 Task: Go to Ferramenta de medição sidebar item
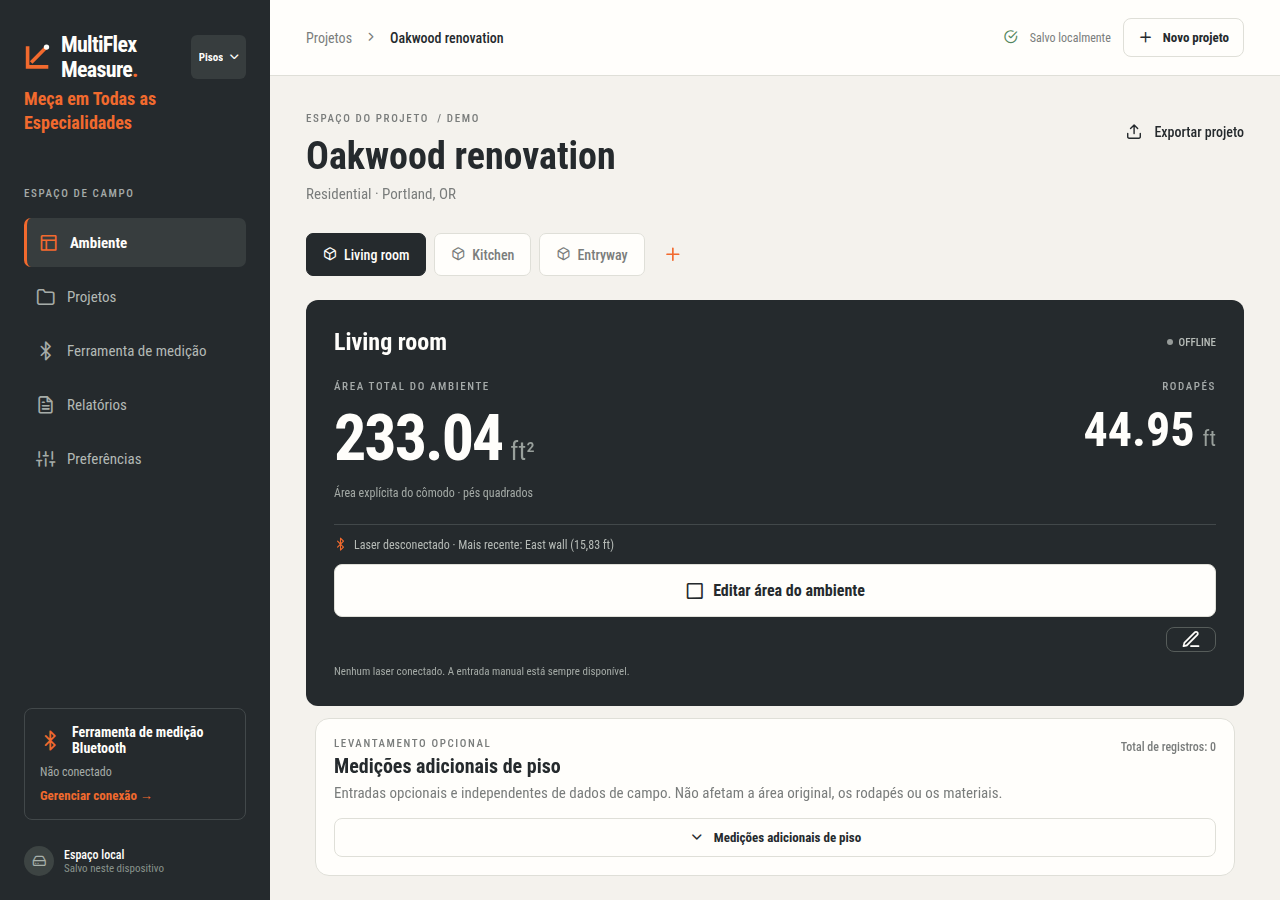point(135,351)
